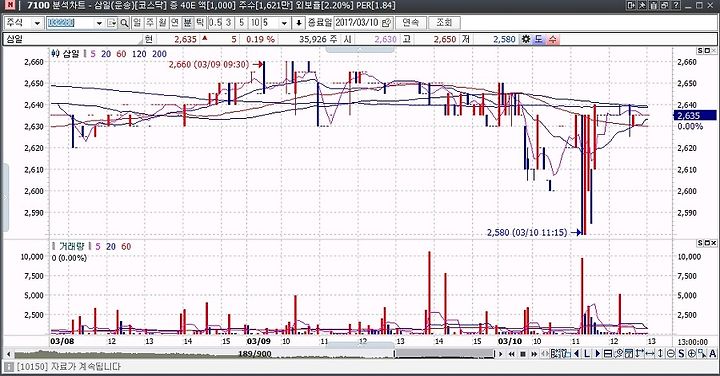
Task: Click the stock search magnifier icon
Action: click(124, 22)
